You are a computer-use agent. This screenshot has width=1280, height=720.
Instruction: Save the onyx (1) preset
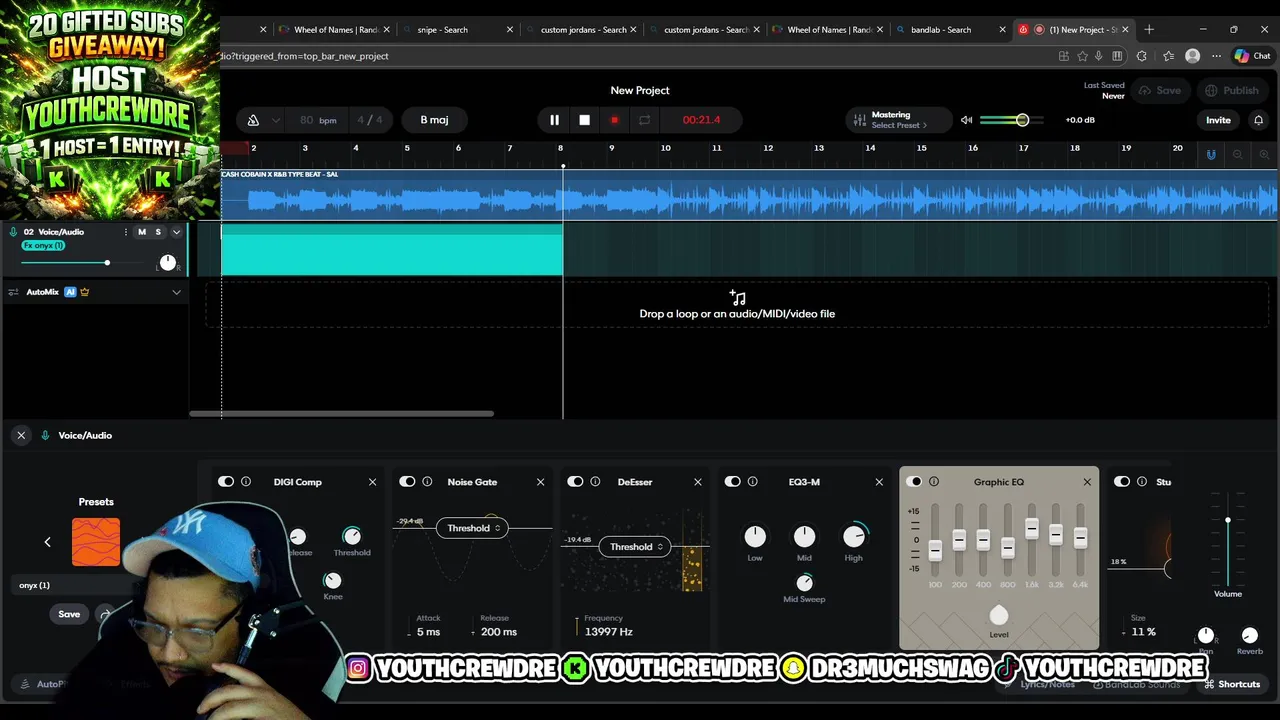69,614
